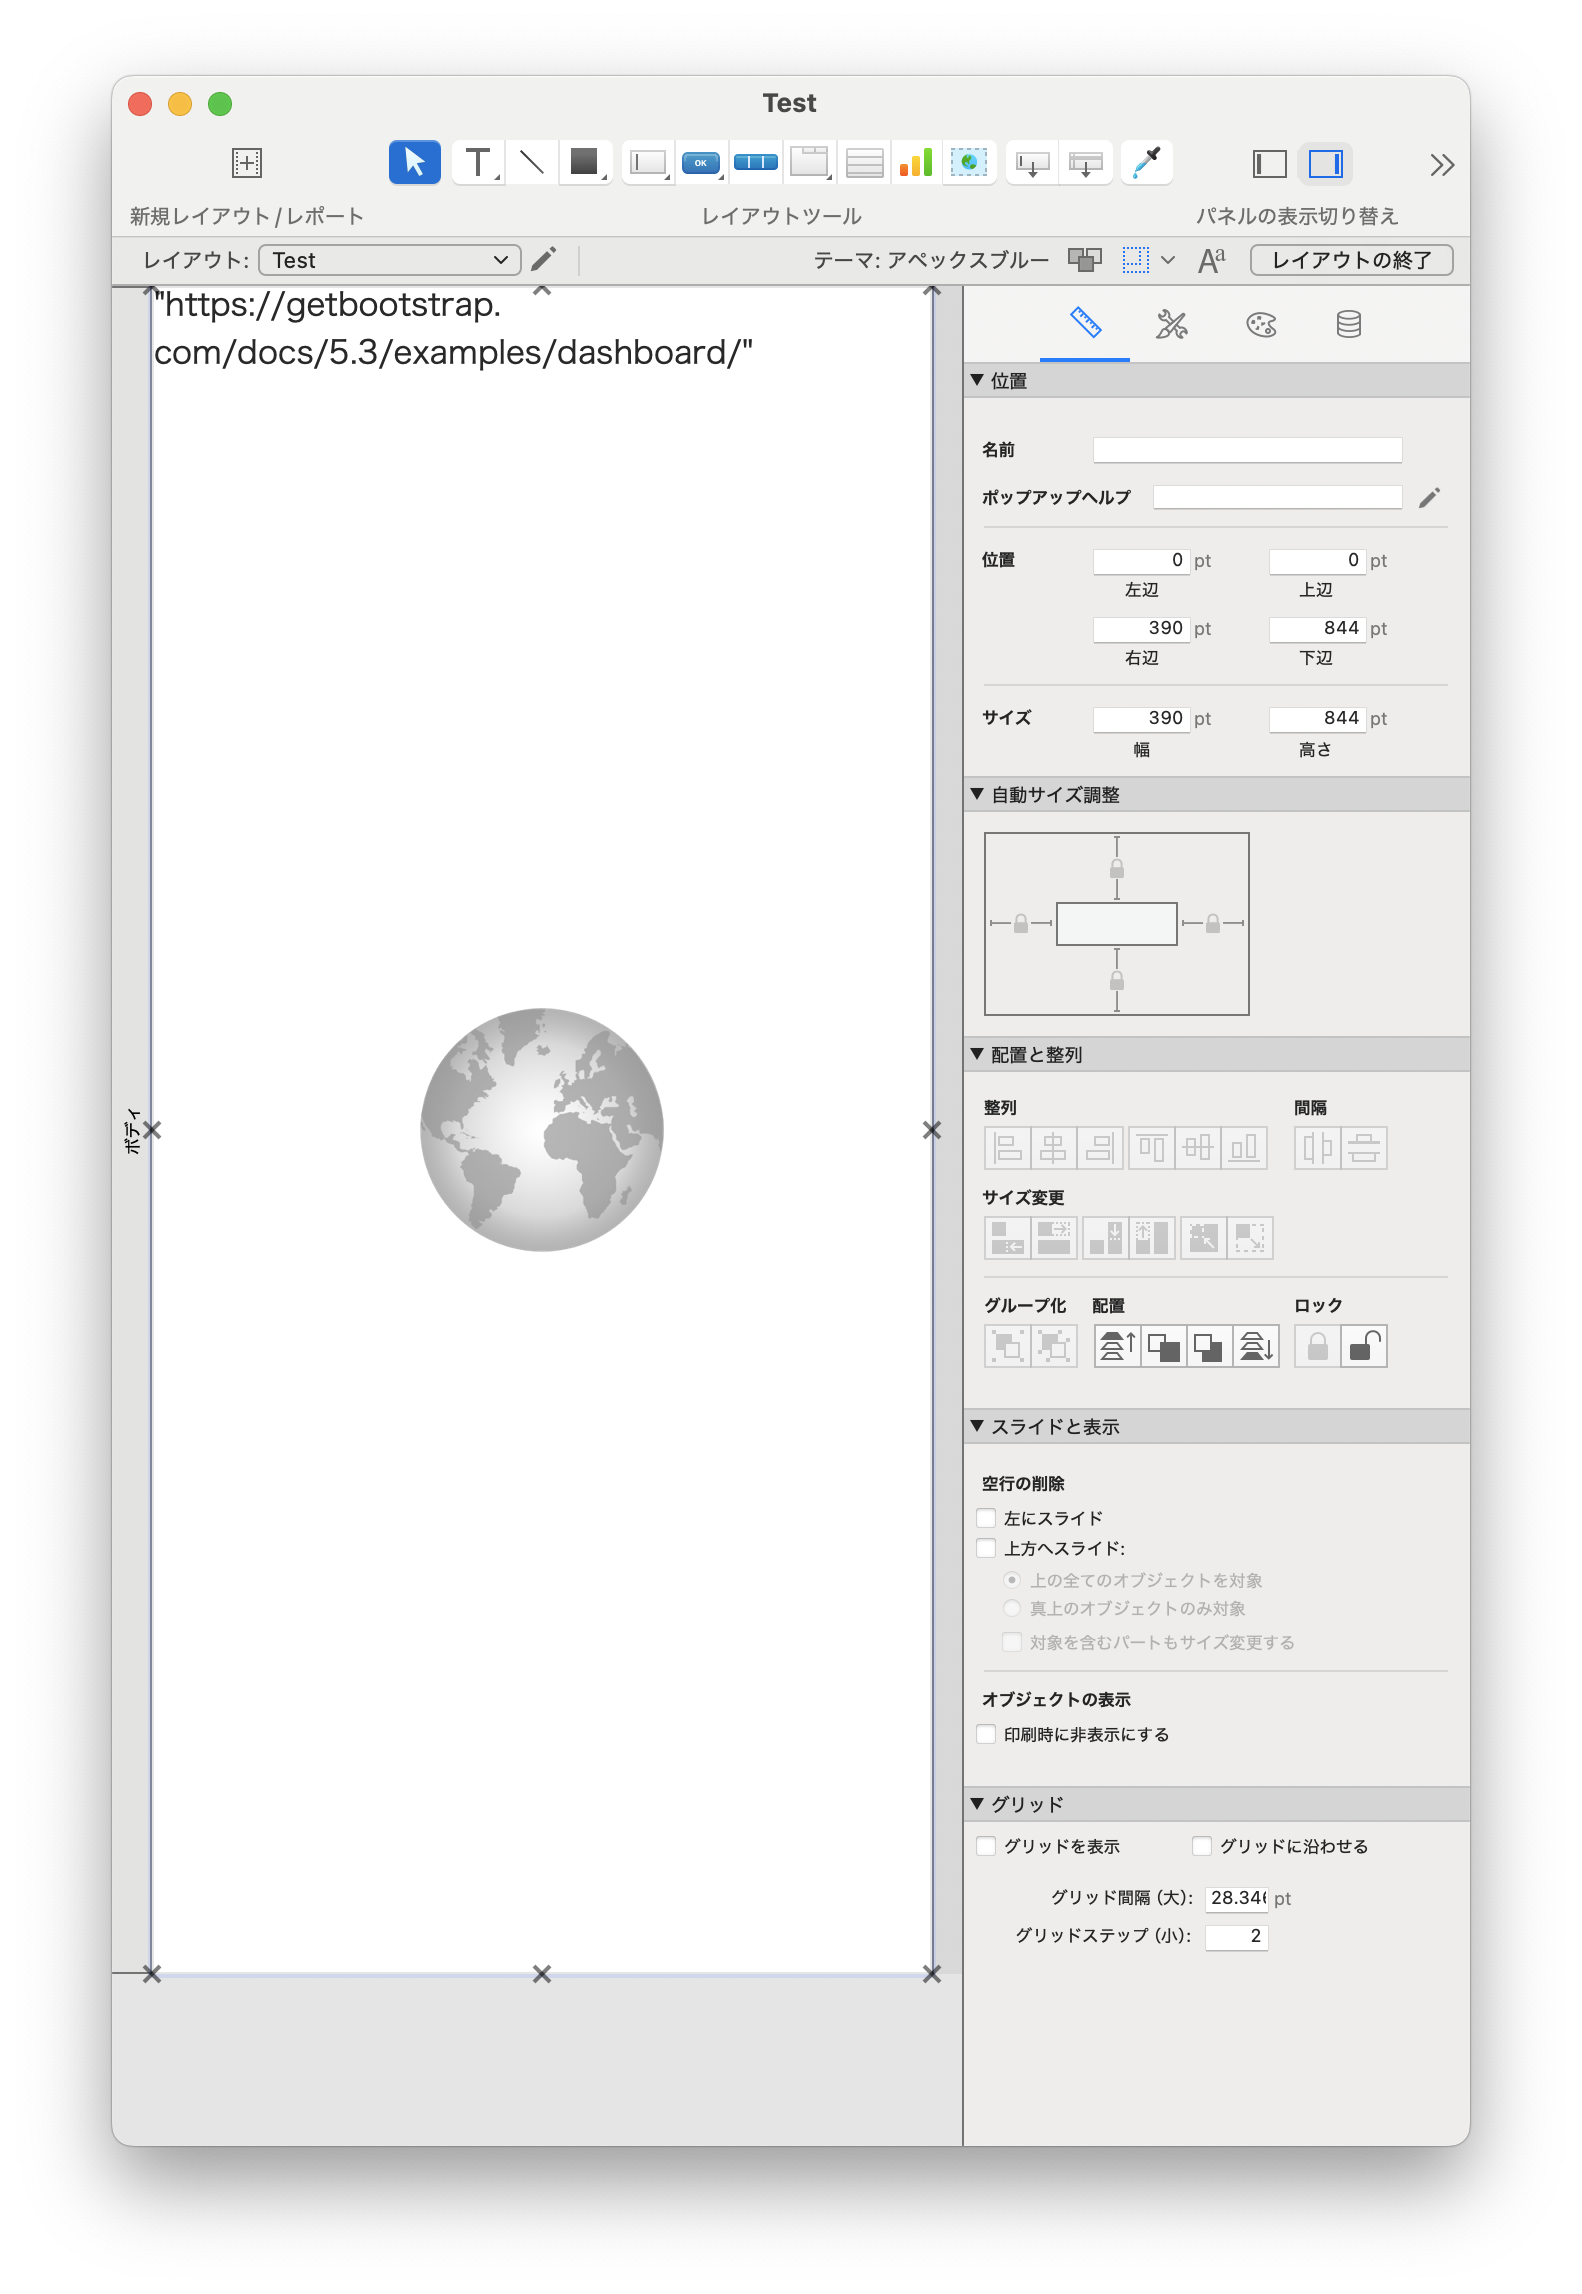1582x2294 pixels.
Task: Group selected objects icon
Action: [1007, 1346]
